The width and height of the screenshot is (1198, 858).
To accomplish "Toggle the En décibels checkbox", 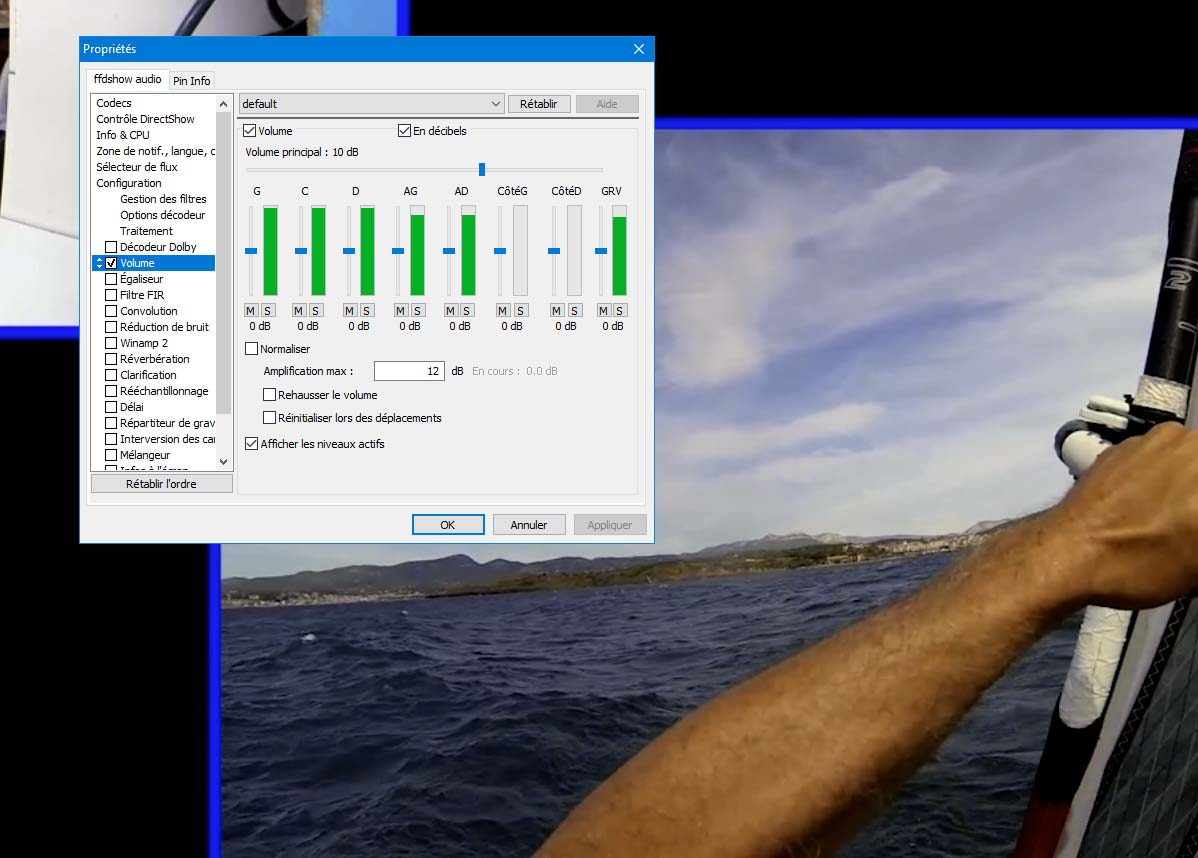I will pos(405,131).
